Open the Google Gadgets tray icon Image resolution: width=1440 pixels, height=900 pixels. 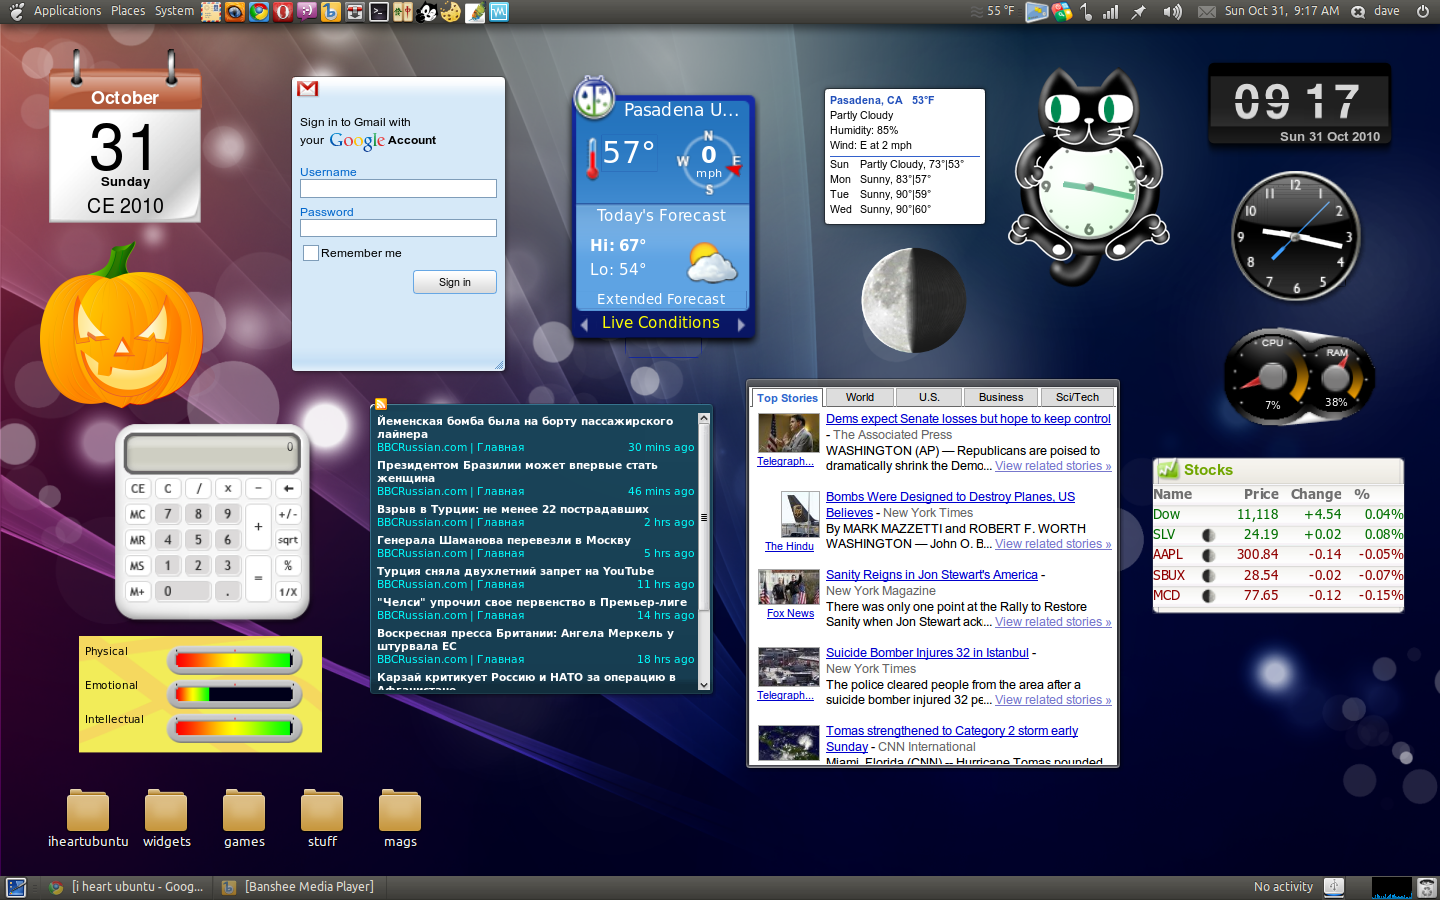coord(1061,12)
